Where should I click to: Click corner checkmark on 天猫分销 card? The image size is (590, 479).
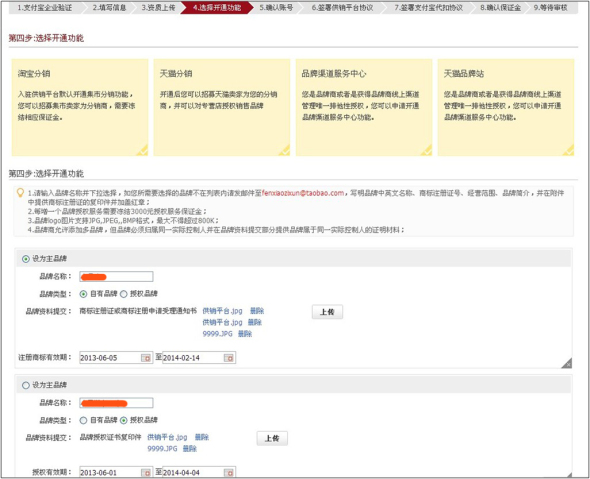(x=285, y=151)
